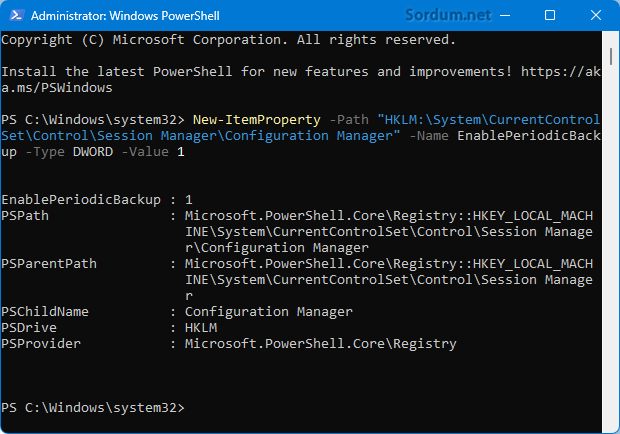Click 'Set\Control\Session Manager\Configuration Manager"' path text
Viewport: 620px width, 434px height.
click(201, 136)
